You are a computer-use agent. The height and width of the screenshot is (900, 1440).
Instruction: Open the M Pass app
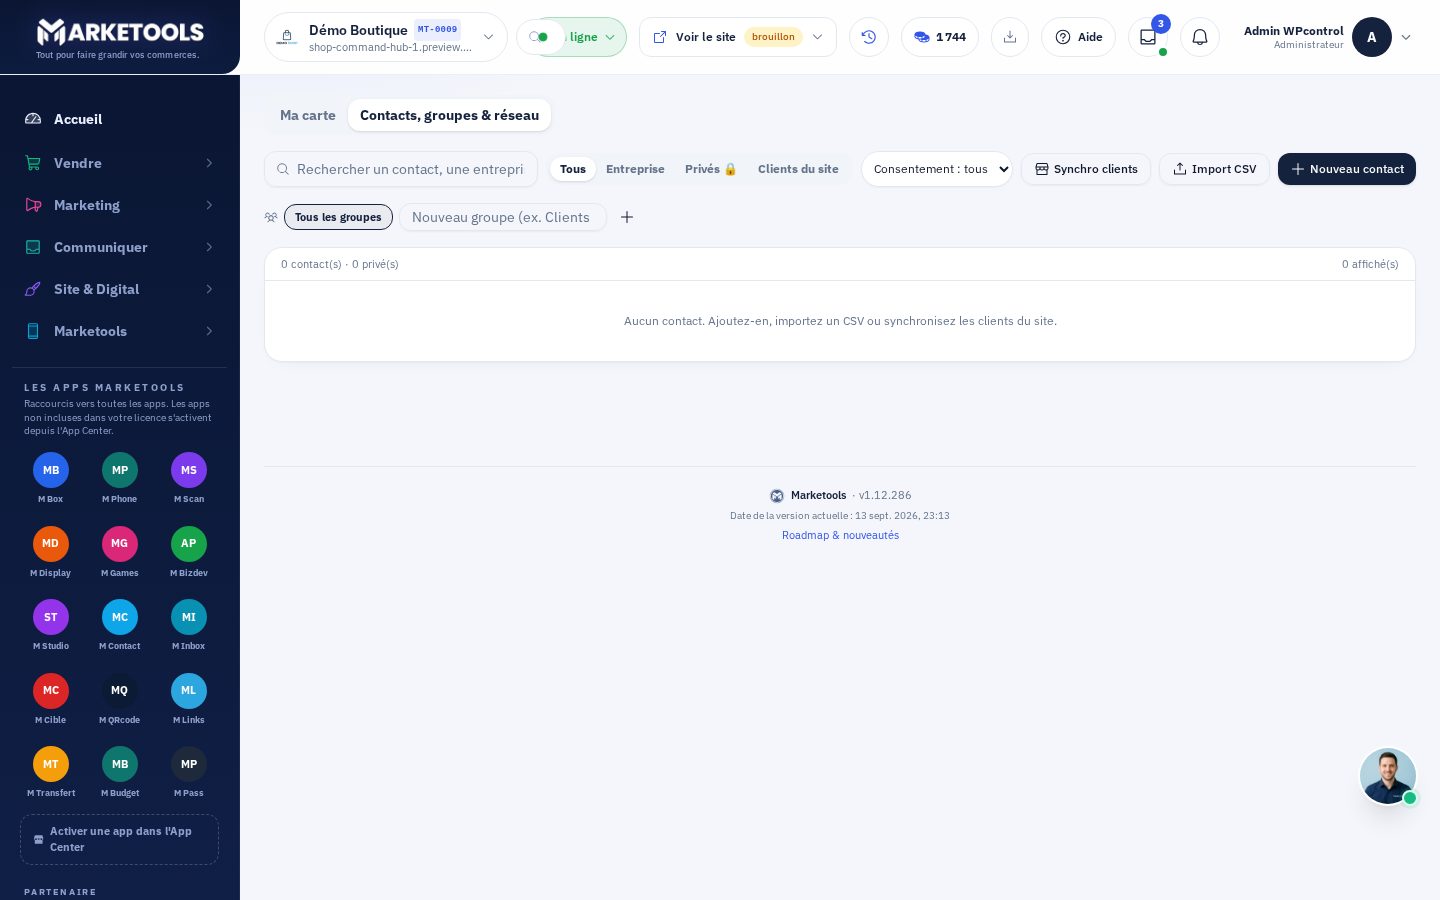tap(189, 773)
